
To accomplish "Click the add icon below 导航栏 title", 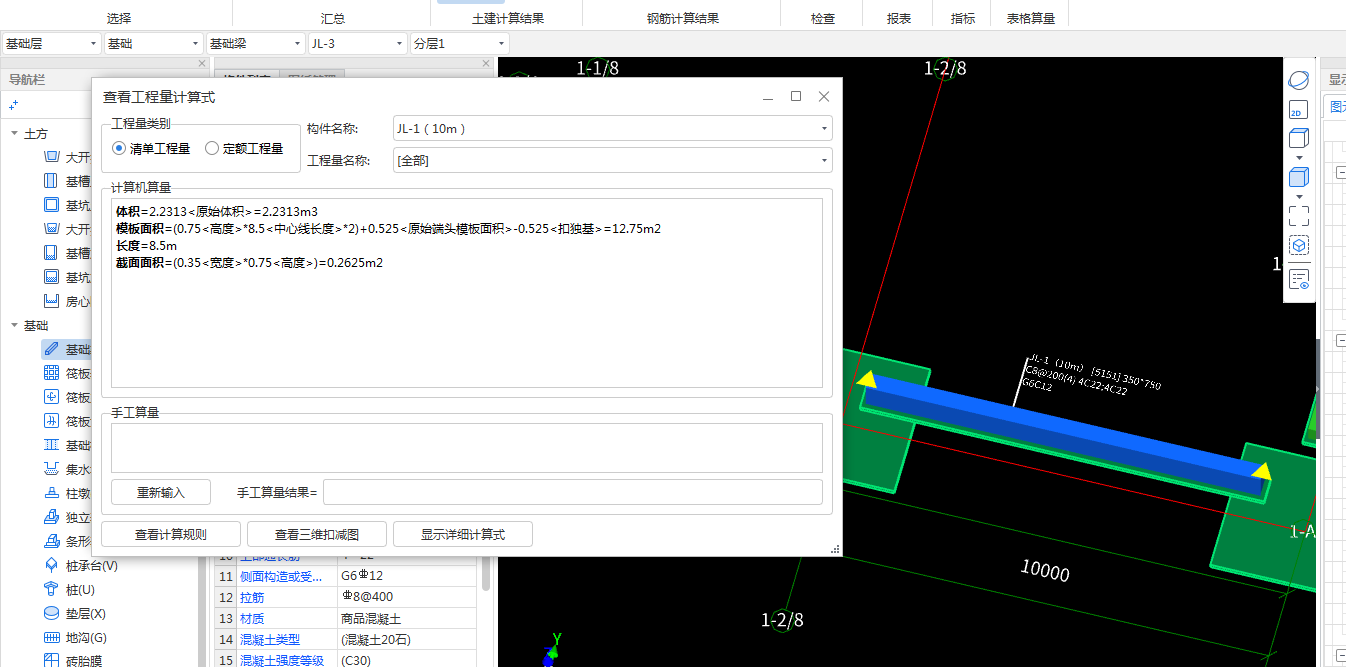I will click(x=14, y=104).
